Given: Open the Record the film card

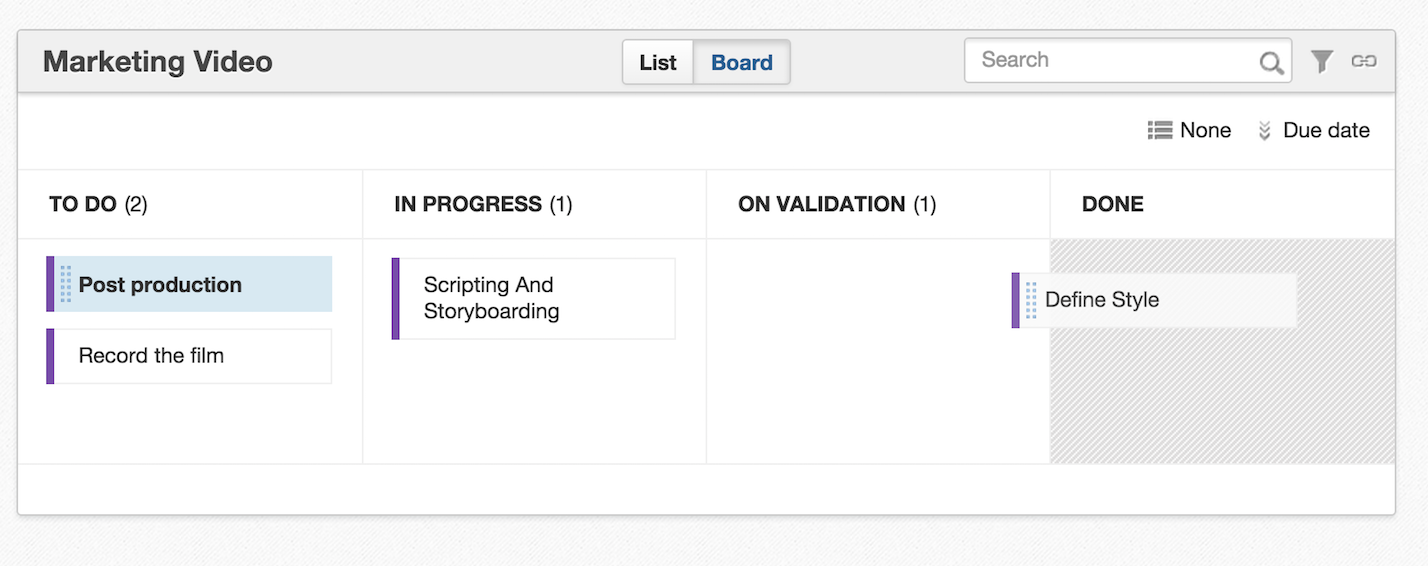Looking at the screenshot, I should pyautogui.click(x=189, y=356).
